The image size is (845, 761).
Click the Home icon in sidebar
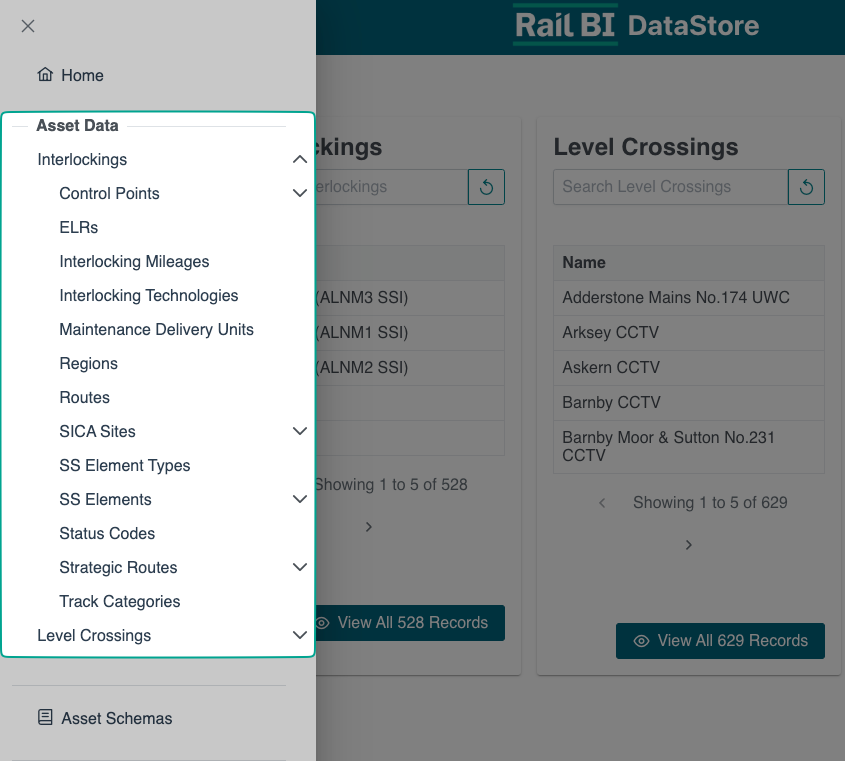45,75
